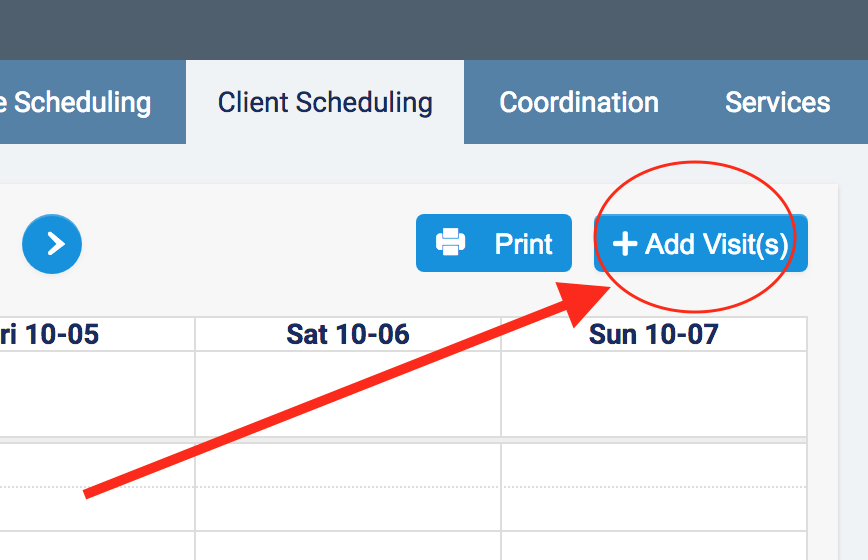Open the Coordination tab

[x=579, y=102]
